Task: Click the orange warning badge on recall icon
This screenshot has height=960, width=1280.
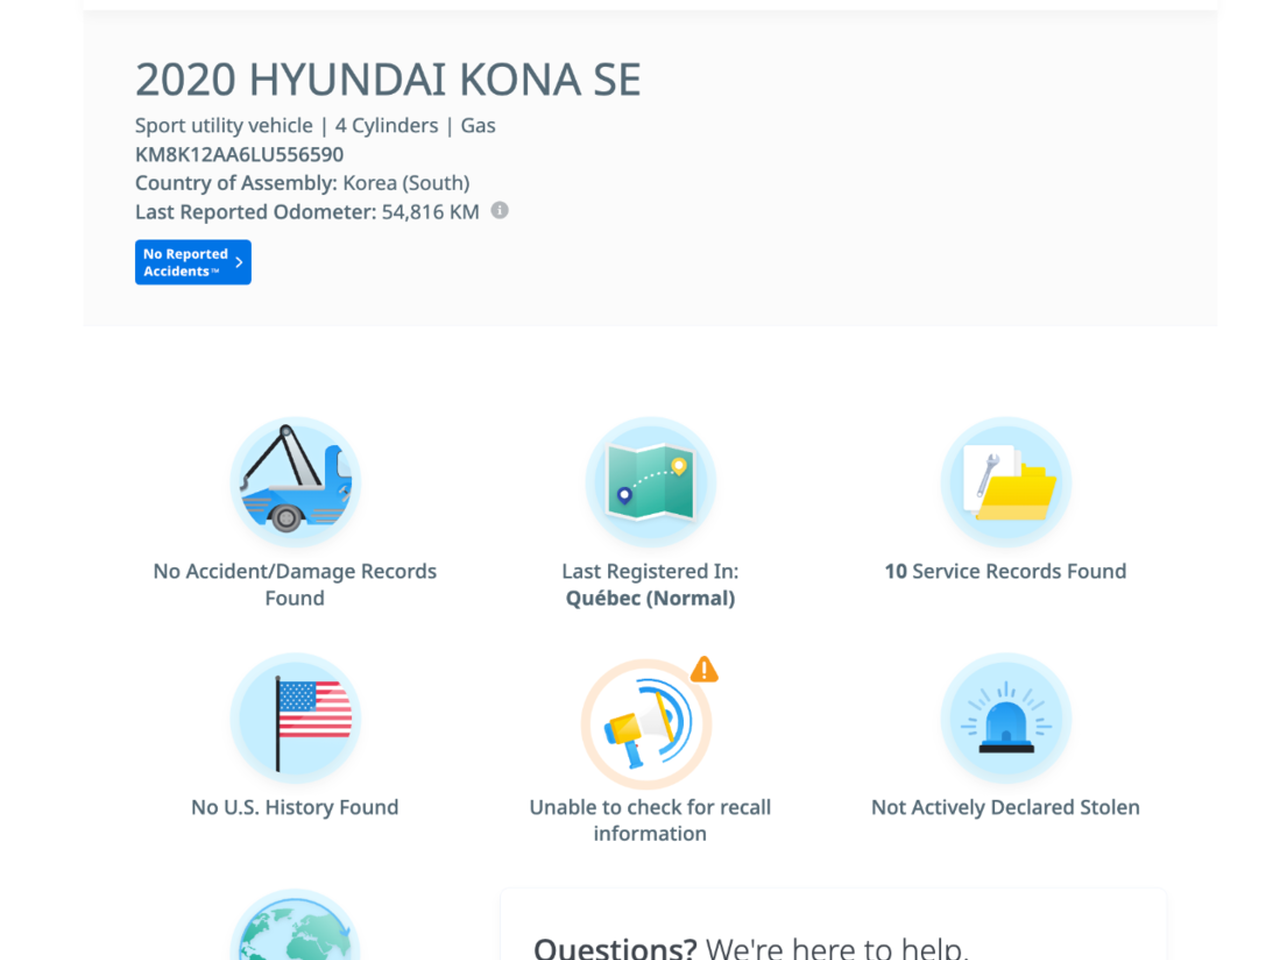Action: click(704, 669)
